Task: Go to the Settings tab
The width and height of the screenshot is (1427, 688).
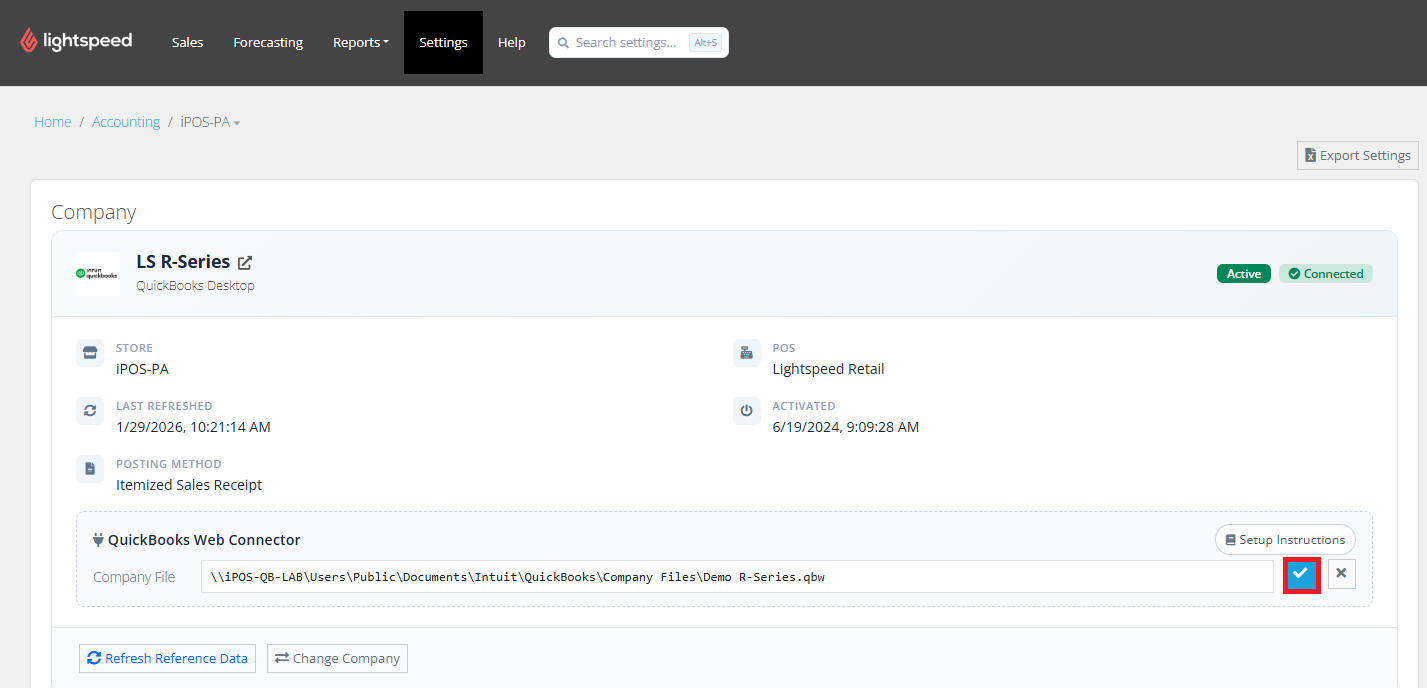Action: point(443,42)
